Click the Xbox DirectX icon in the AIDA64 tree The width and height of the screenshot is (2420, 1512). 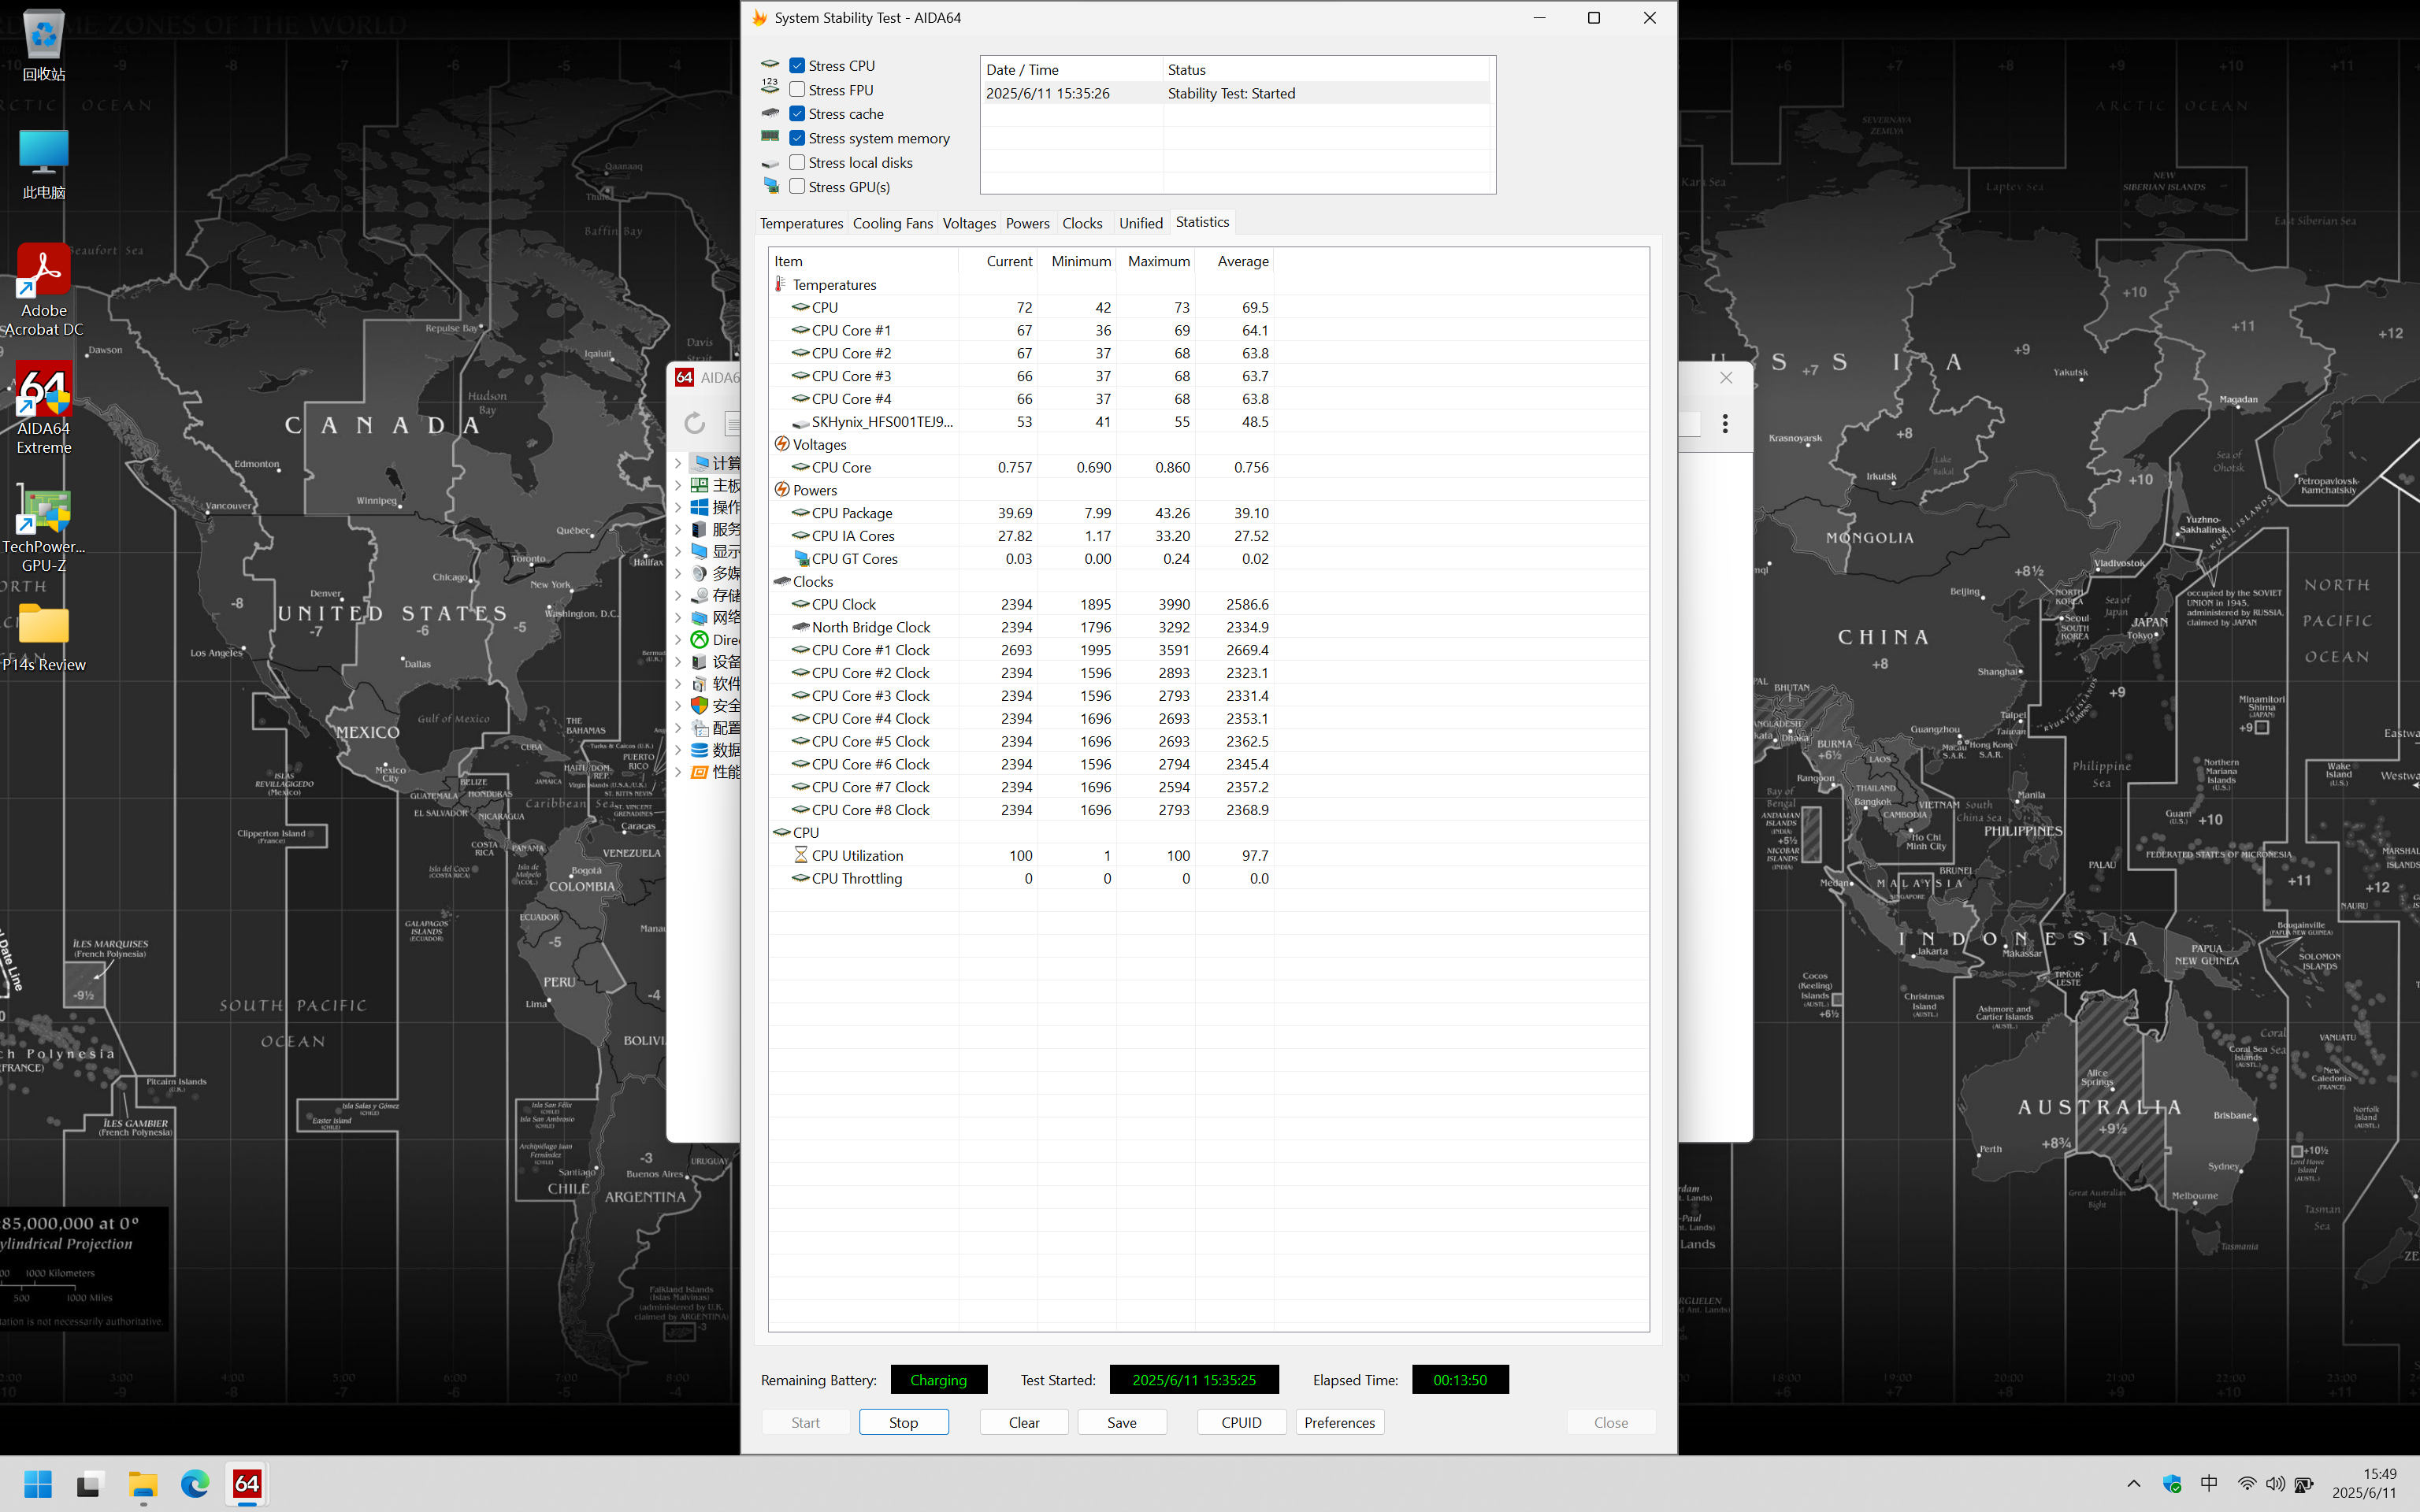point(700,640)
